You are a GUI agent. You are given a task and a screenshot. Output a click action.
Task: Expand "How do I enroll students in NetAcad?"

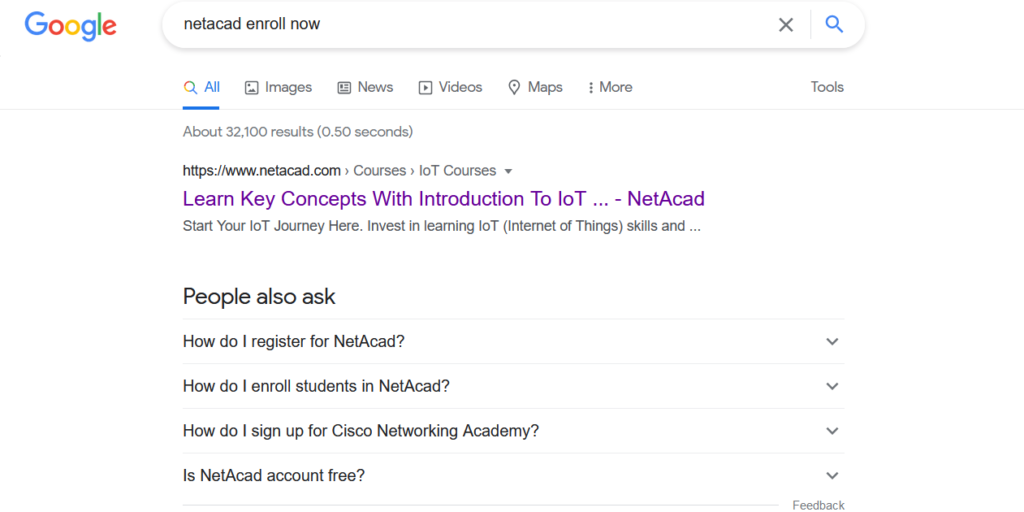click(x=316, y=386)
